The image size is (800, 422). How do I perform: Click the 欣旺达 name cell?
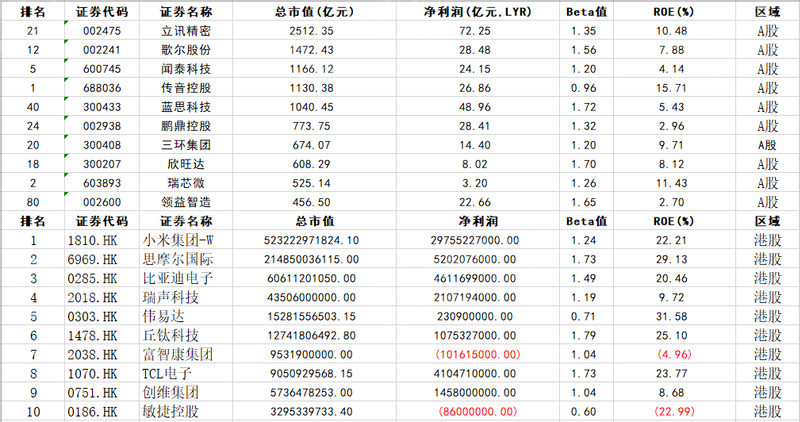[186, 164]
